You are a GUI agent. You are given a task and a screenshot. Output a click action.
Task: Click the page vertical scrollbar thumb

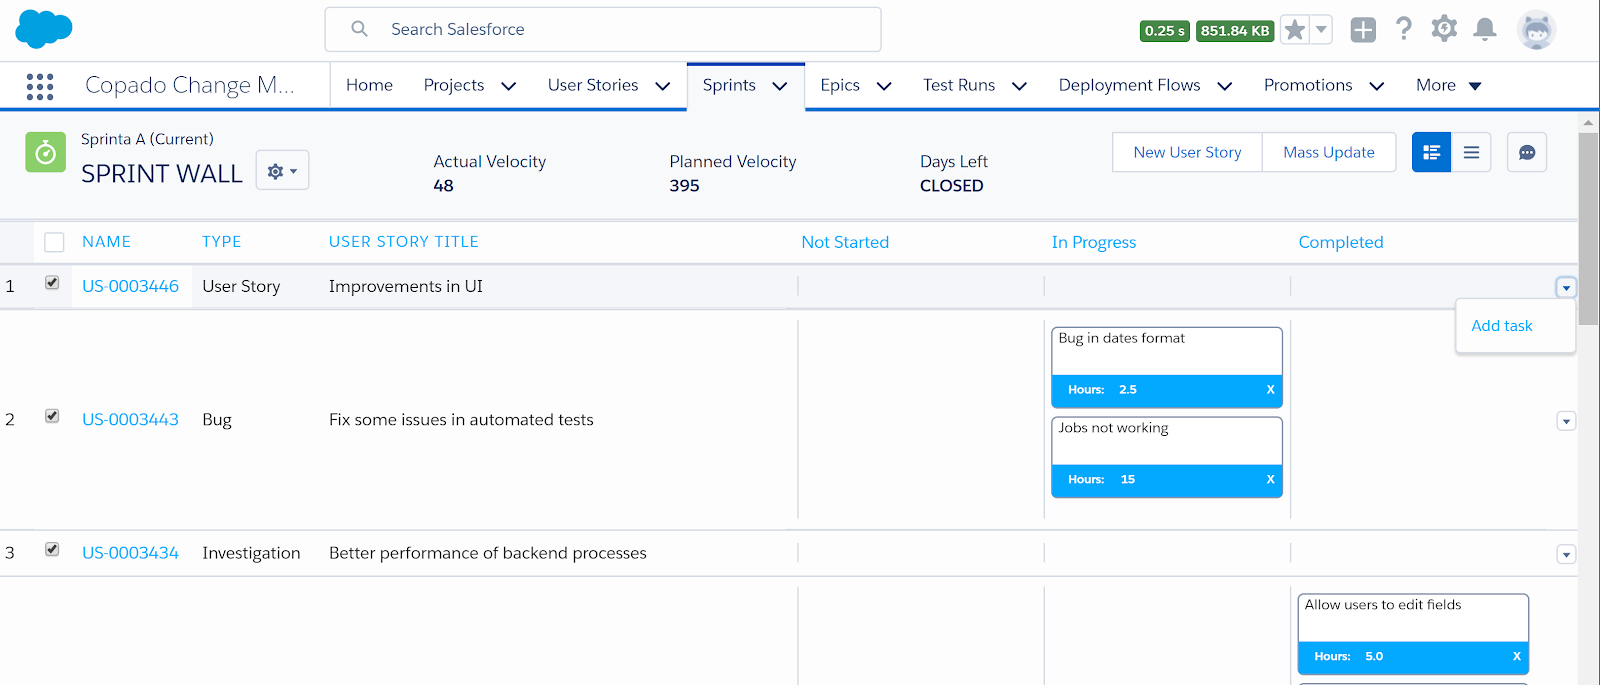point(1588,229)
